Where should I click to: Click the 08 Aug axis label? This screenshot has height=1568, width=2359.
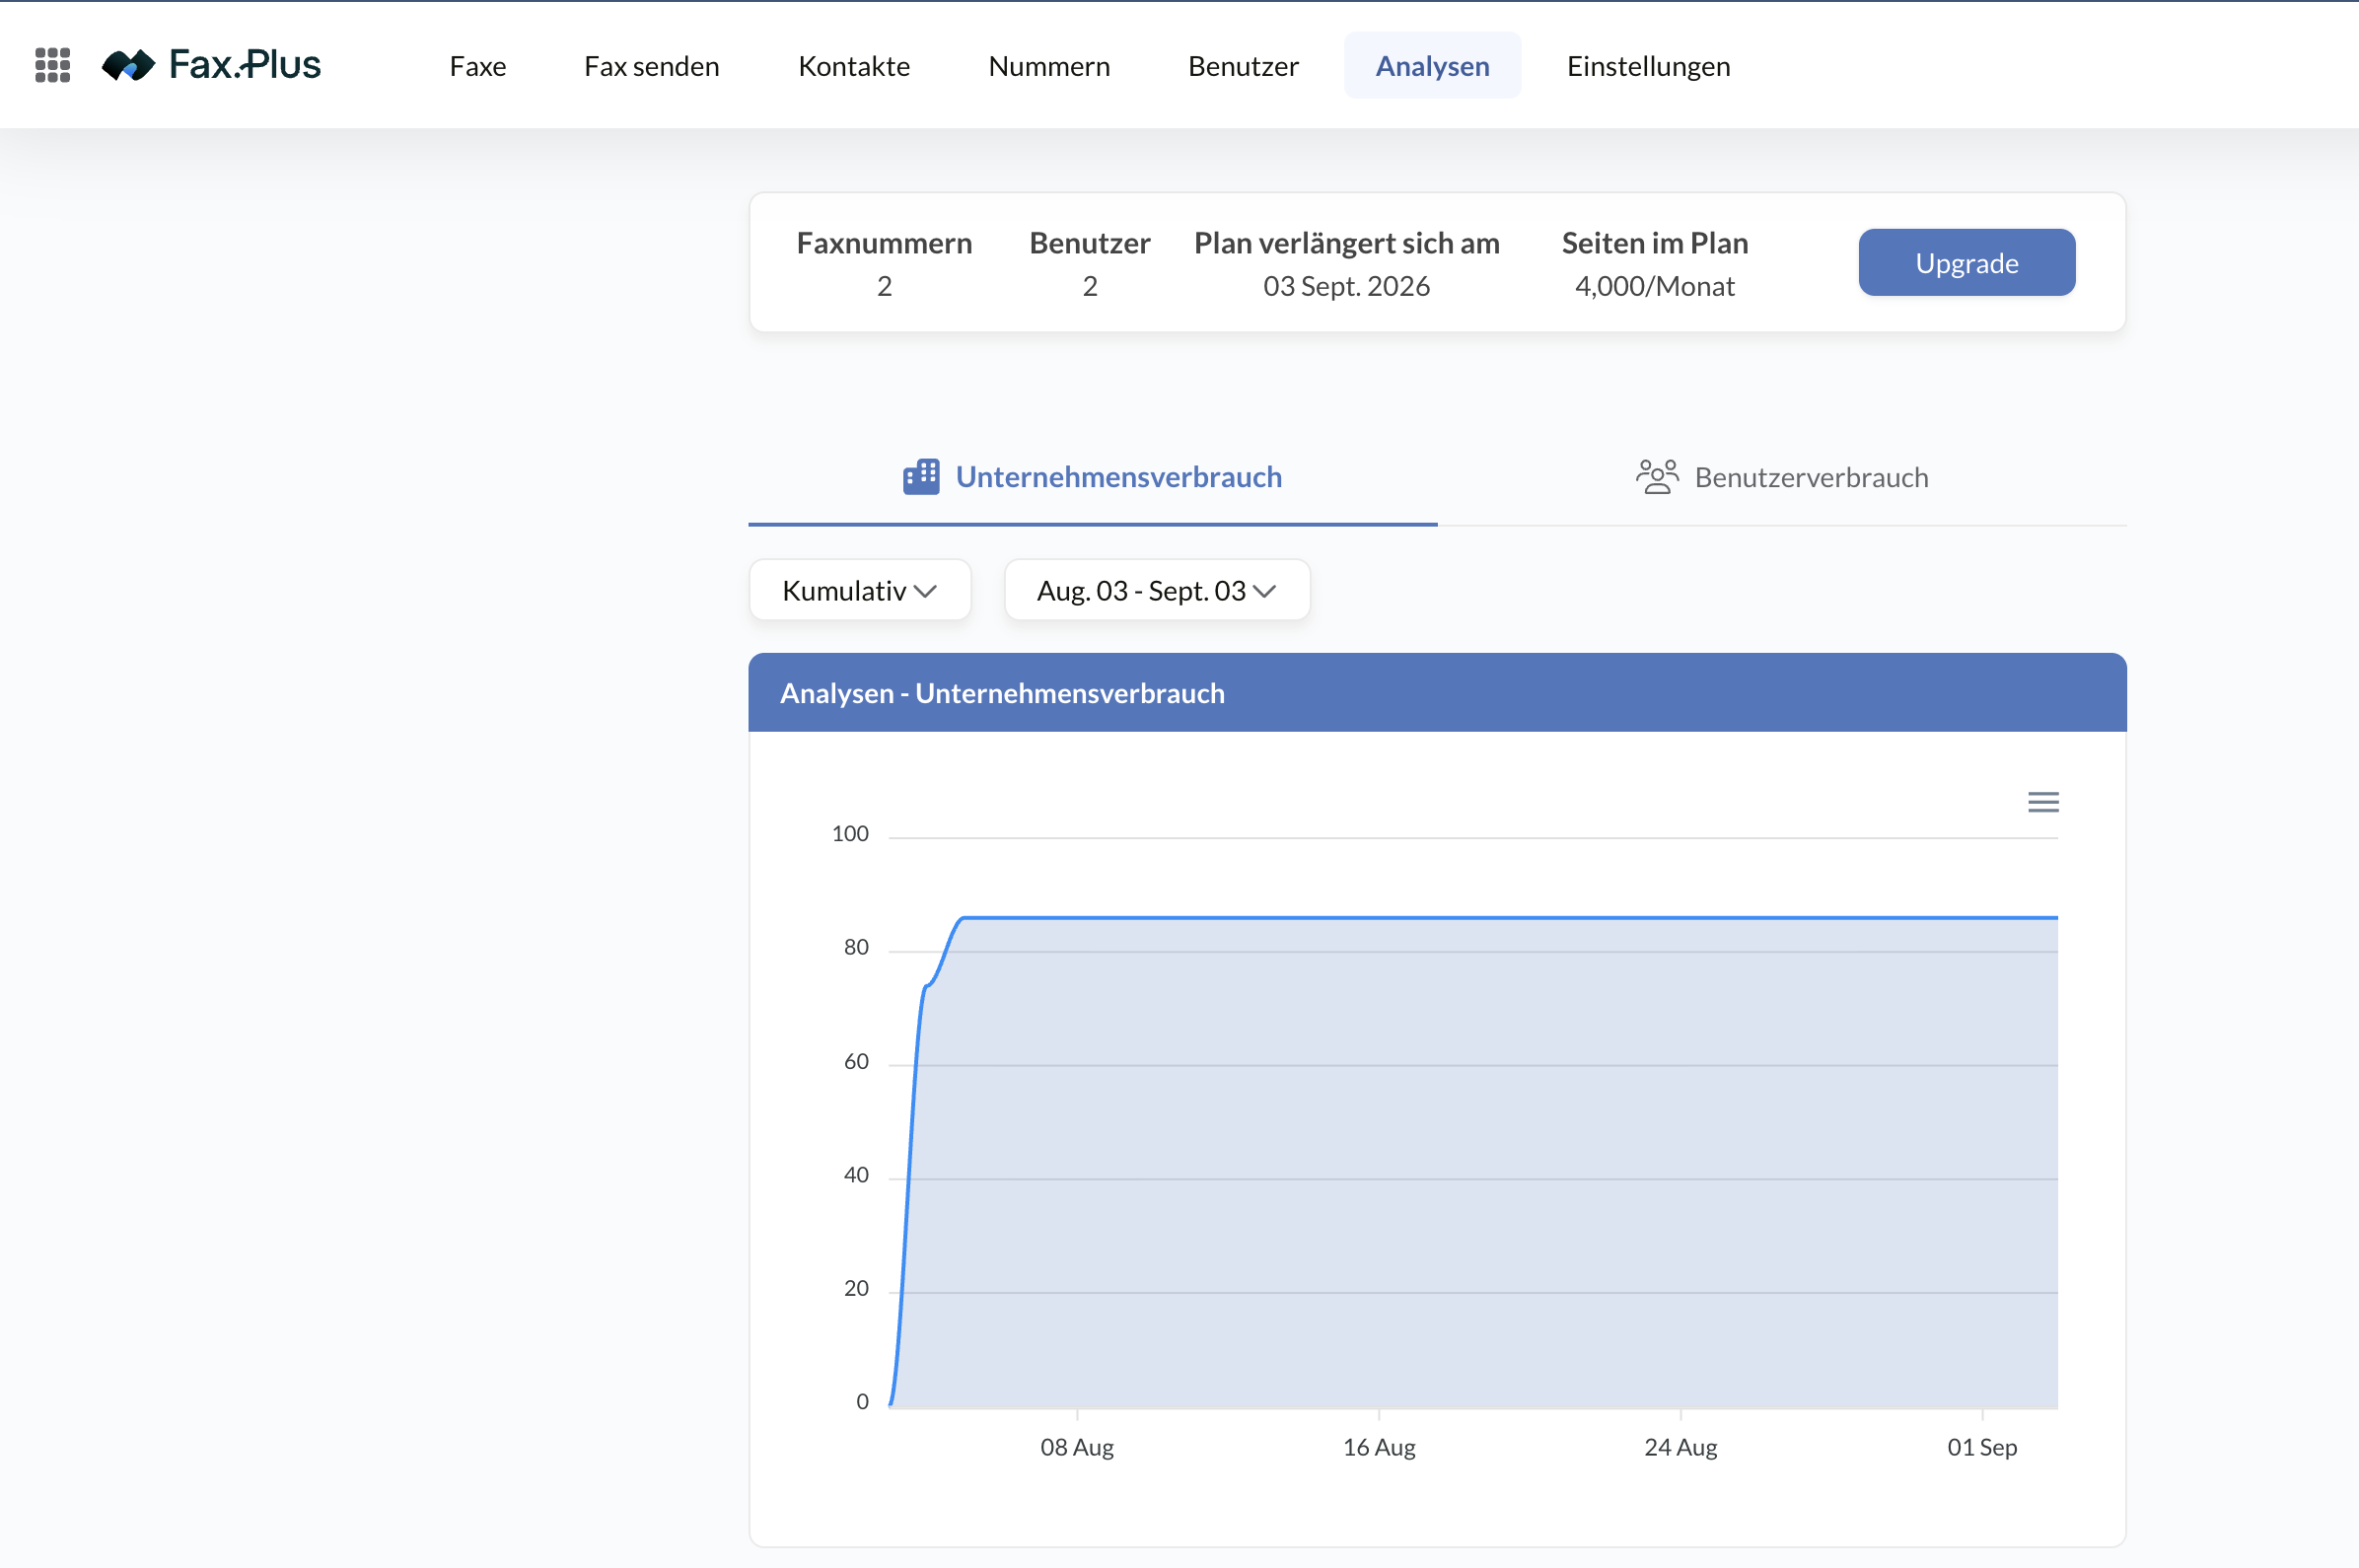1077,1447
